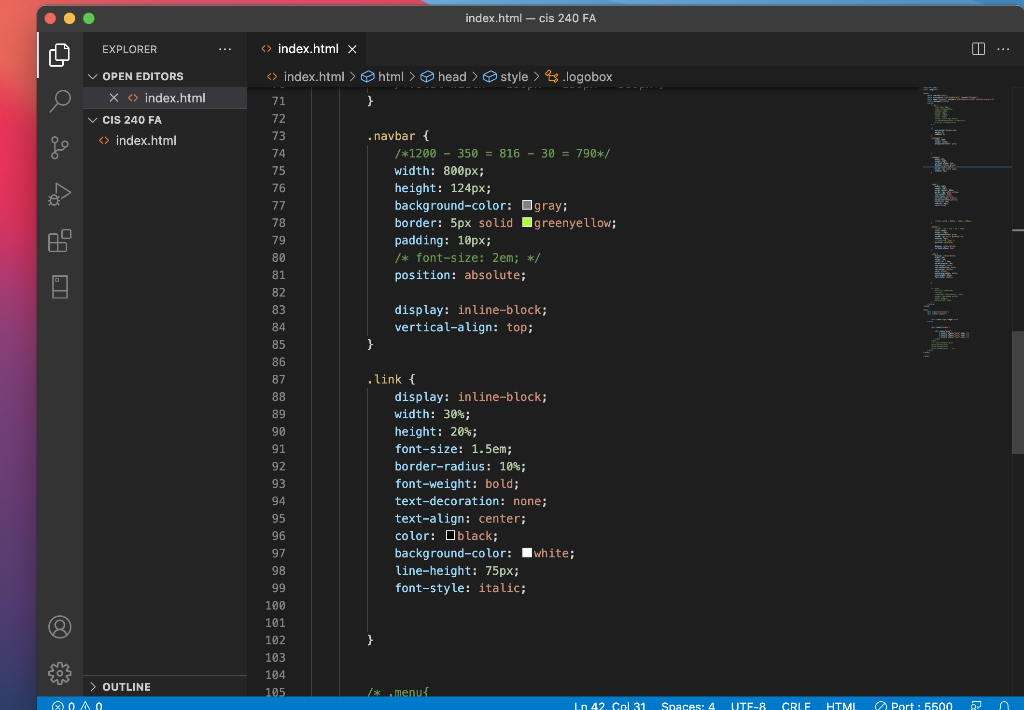
Task: Open the Manage settings gear
Action: tap(59, 673)
